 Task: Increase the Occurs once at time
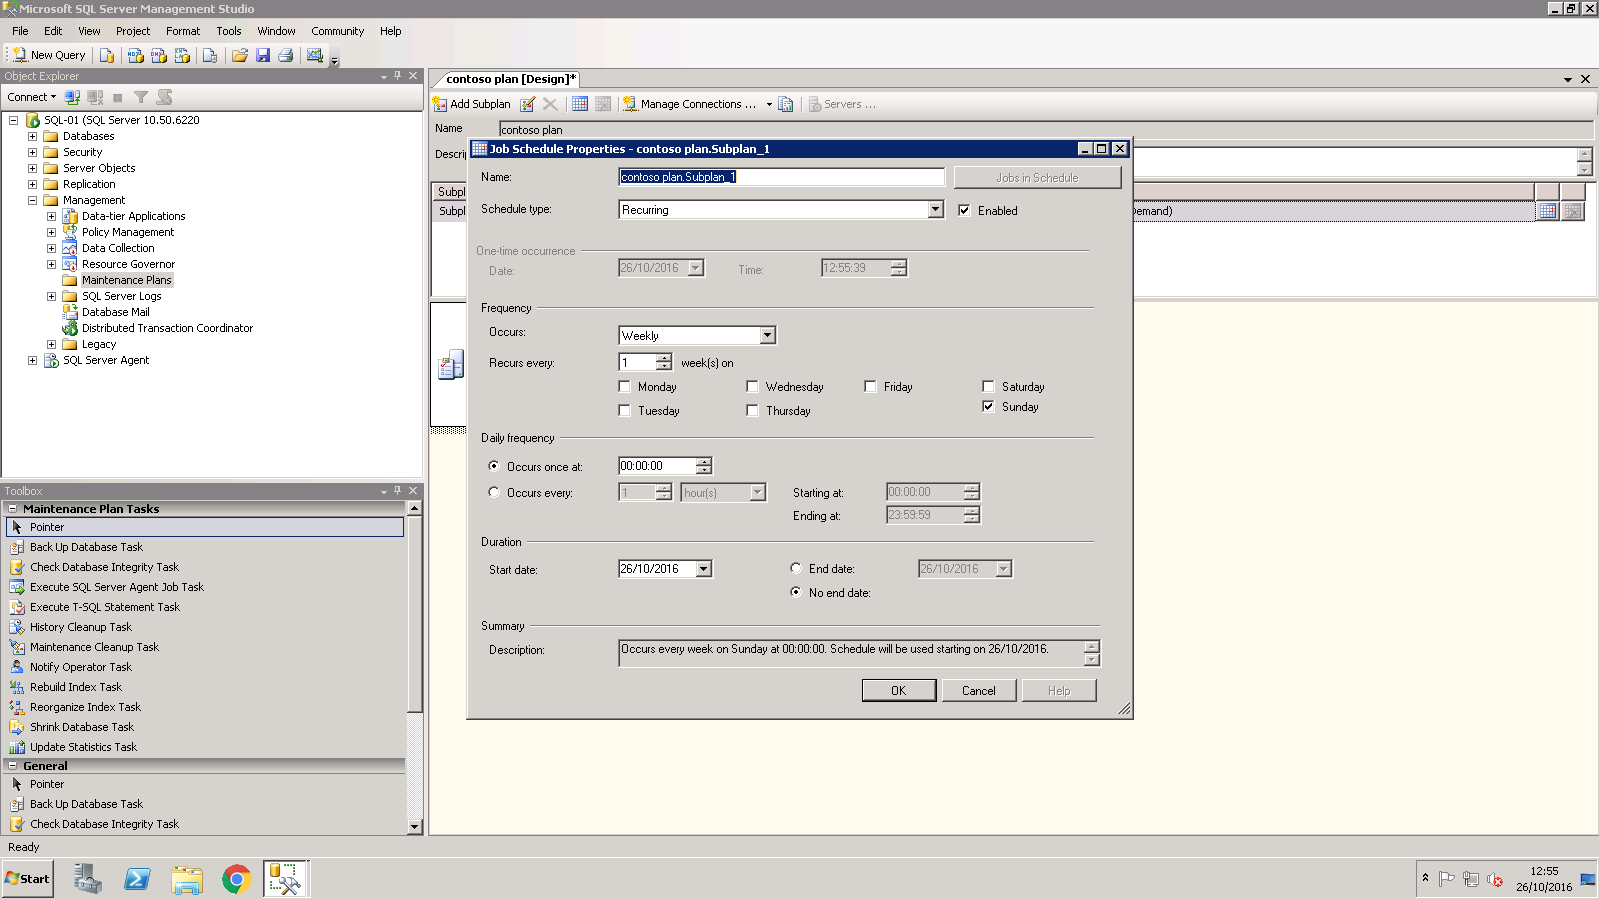point(704,461)
